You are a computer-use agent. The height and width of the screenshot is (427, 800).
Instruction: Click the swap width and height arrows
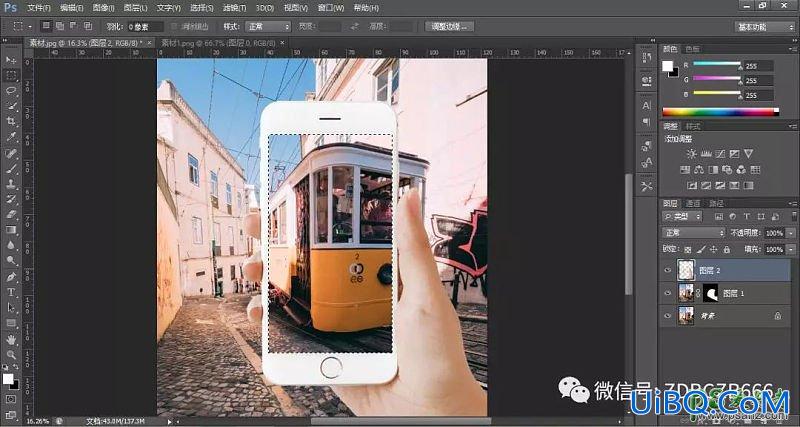coord(356,27)
